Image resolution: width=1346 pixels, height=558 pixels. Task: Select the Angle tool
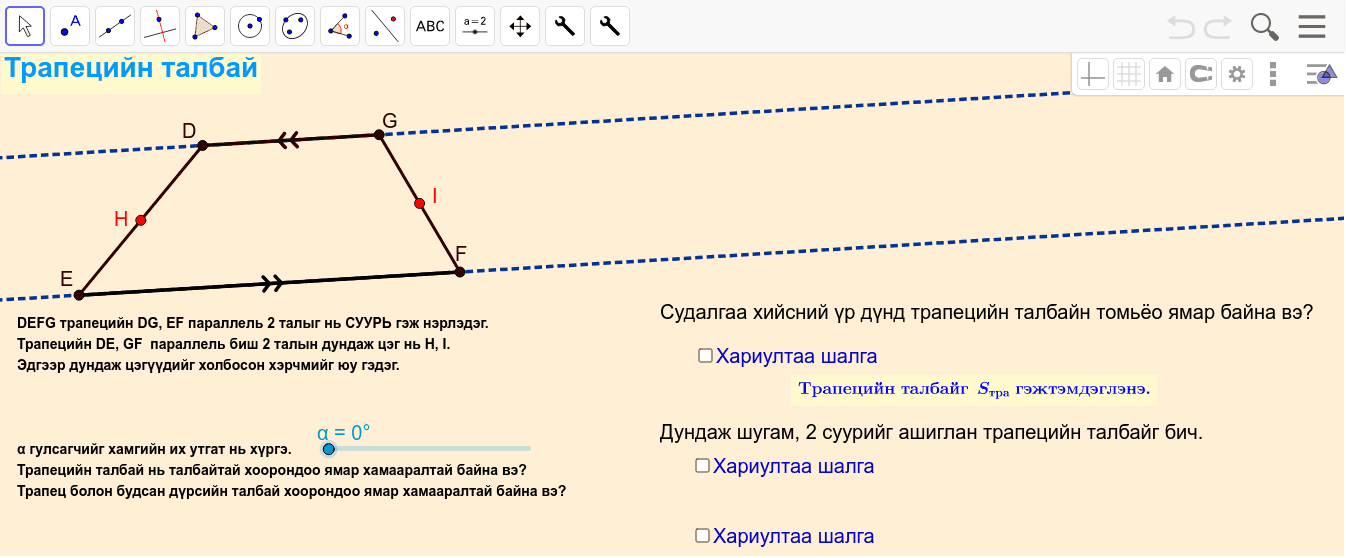pos(340,26)
